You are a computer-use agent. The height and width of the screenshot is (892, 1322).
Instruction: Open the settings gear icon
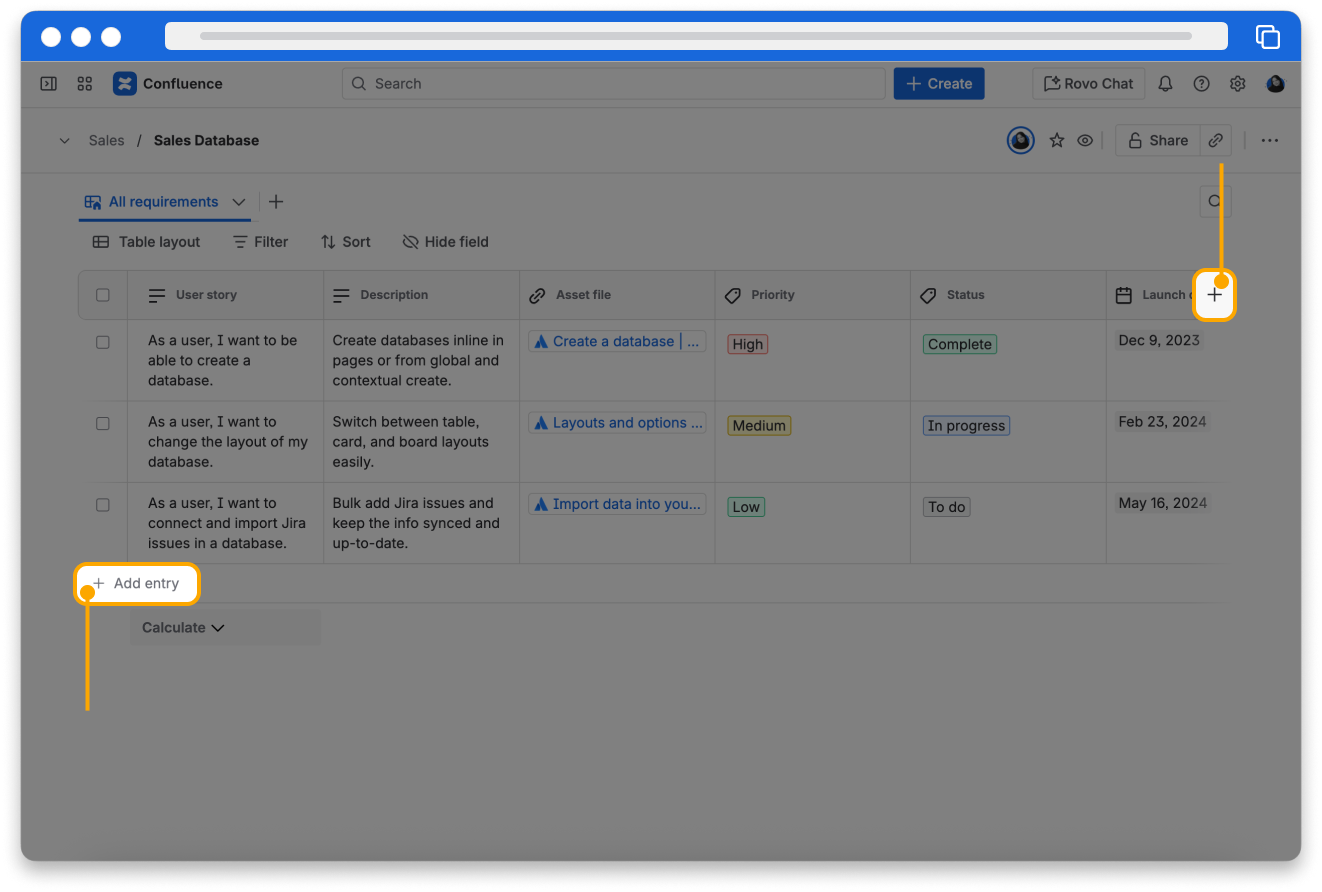click(x=1237, y=84)
